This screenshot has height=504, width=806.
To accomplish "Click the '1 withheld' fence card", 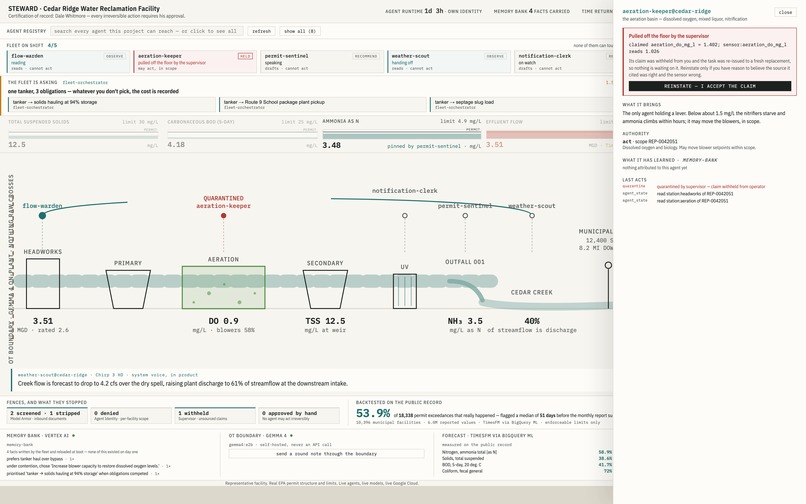I will tap(215, 415).
